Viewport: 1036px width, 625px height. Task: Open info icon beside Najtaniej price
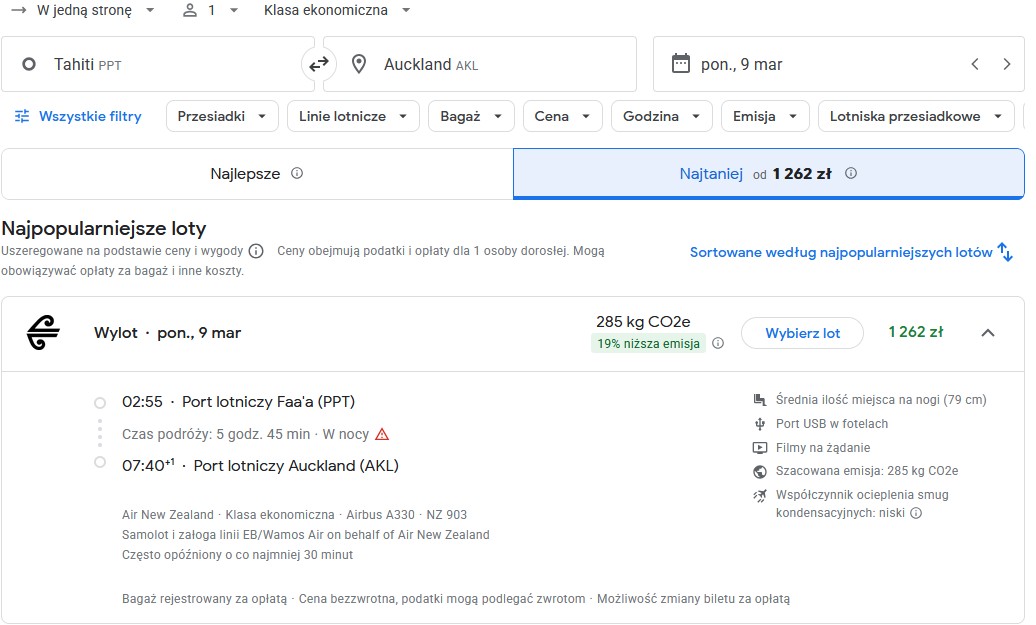click(x=851, y=173)
